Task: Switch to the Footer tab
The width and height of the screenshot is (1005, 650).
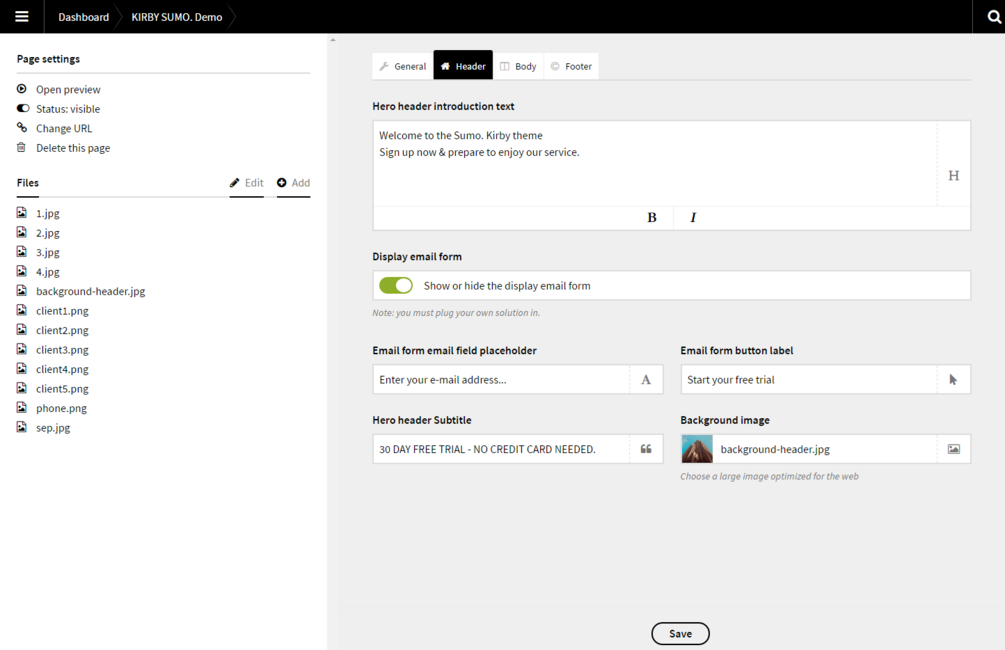Action: click(x=571, y=66)
